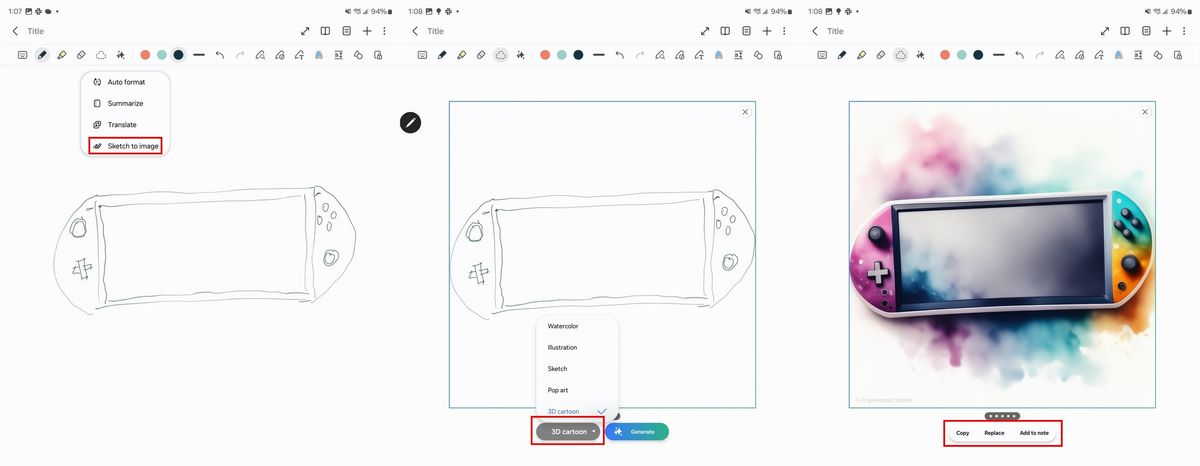The width and height of the screenshot is (1200, 466).
Task: Tap the round black pencil edit button
Action: 411,123
